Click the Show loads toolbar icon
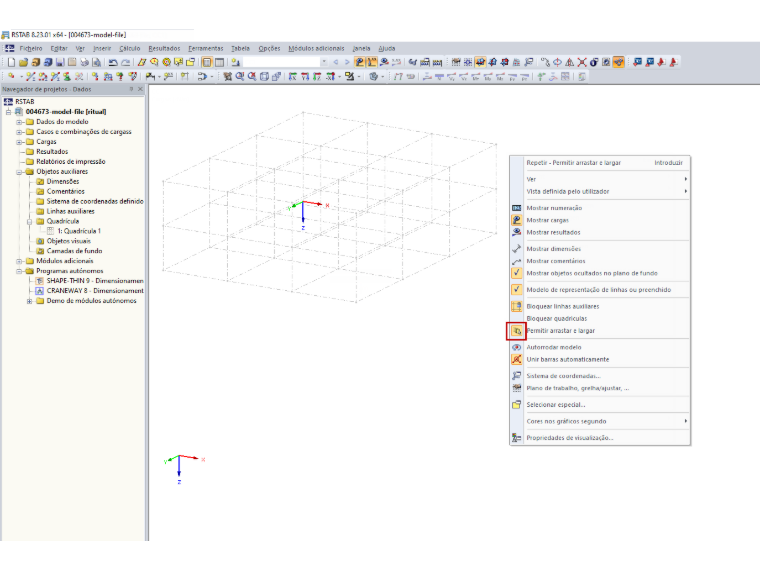 (x=360, y=62)
